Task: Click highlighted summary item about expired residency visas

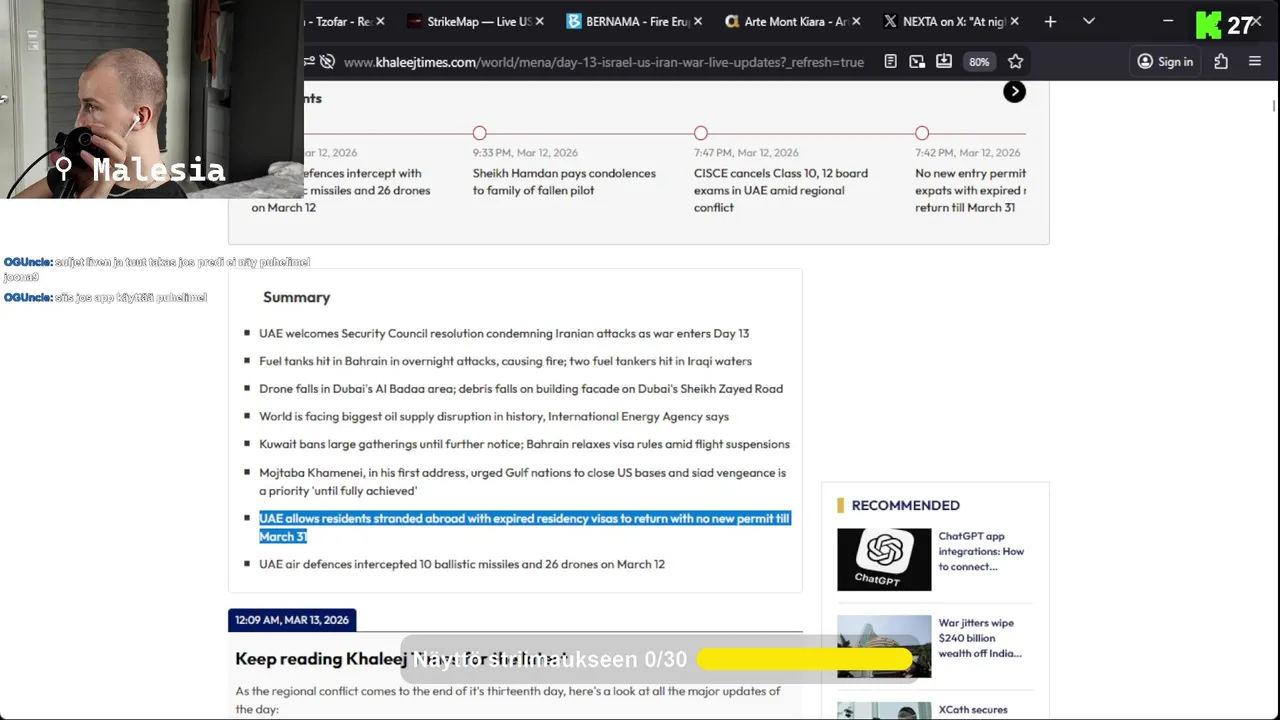Action: [524, 527]
